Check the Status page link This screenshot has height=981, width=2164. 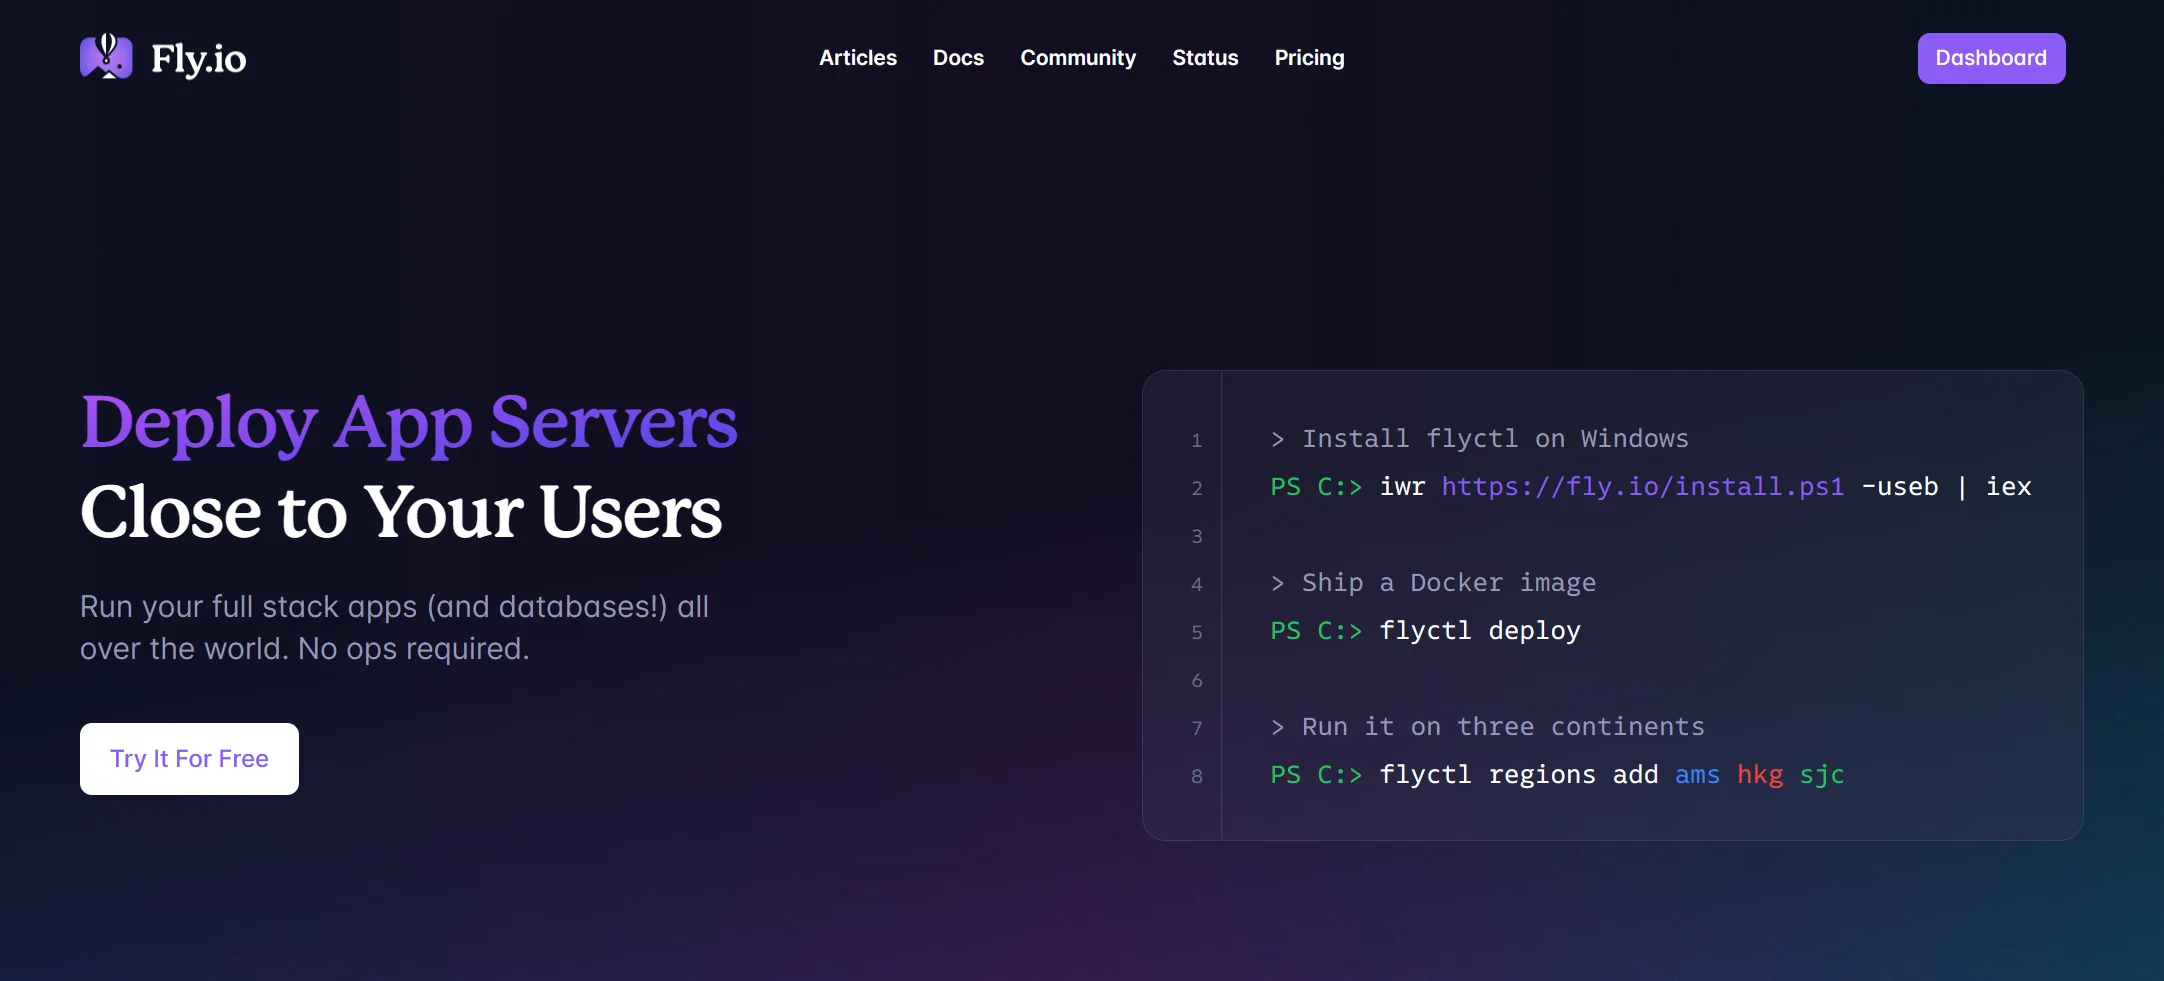pyautogui.click(x=1205, y=58)
